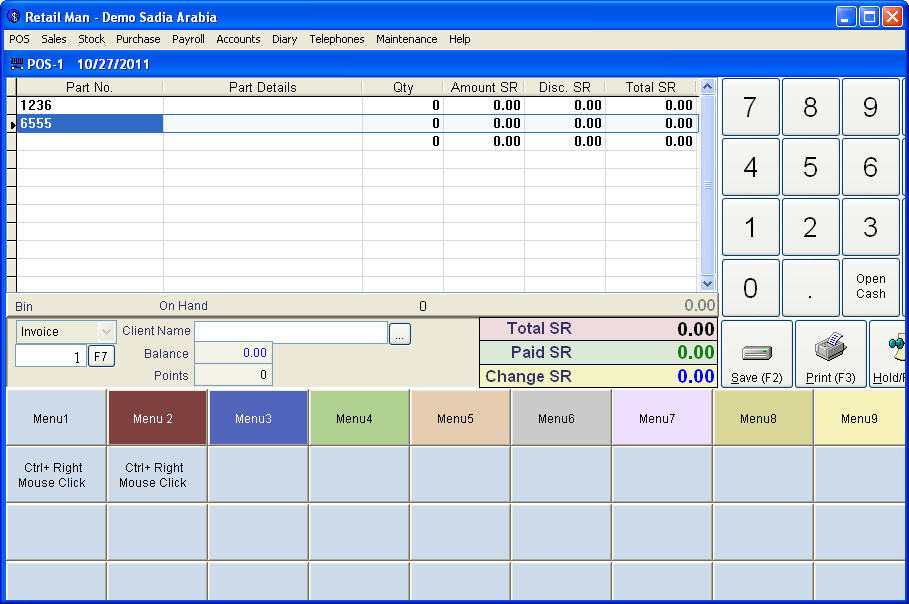
Task: Open the Accounts menu
Action: 238,39
